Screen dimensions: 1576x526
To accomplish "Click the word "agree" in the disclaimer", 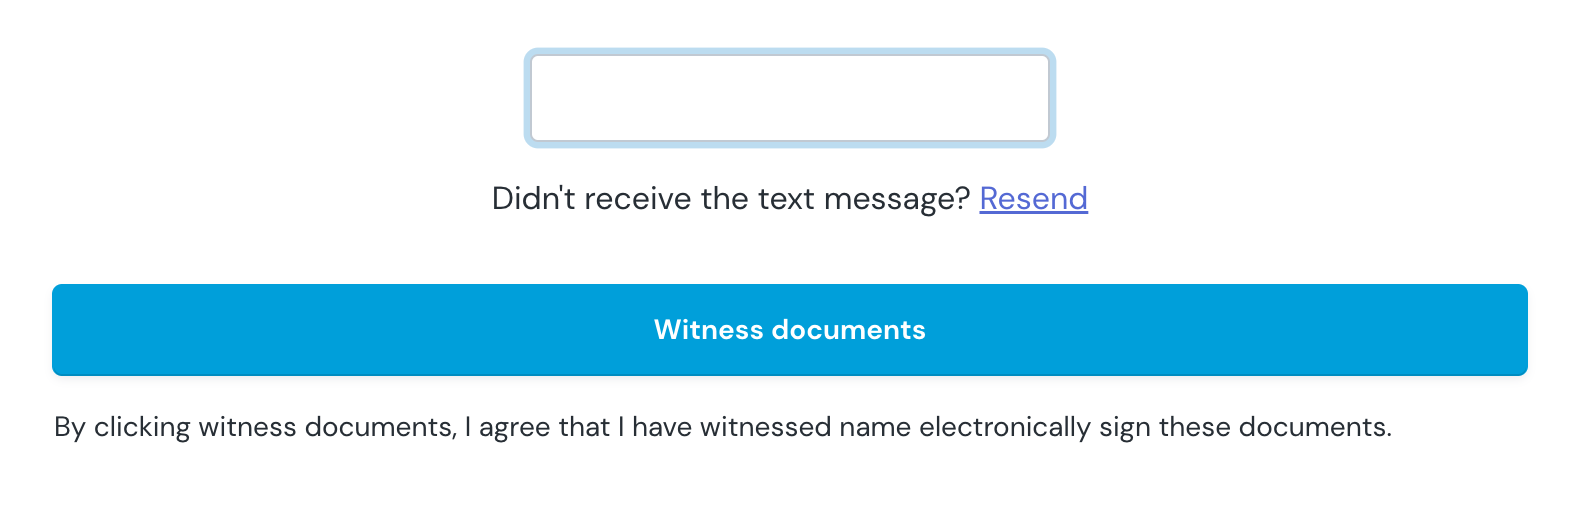I will click(x=514, y=427).
